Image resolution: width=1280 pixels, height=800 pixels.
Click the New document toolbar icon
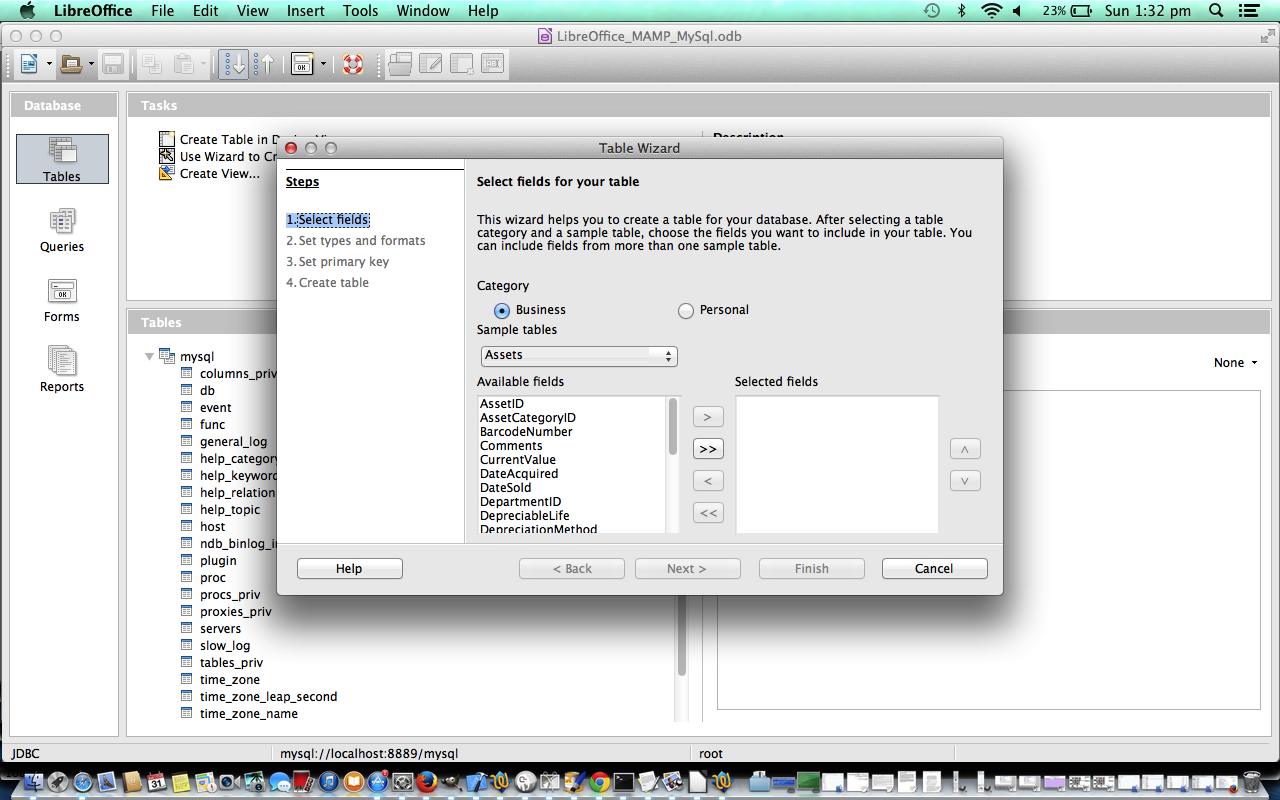click(29, 64)
